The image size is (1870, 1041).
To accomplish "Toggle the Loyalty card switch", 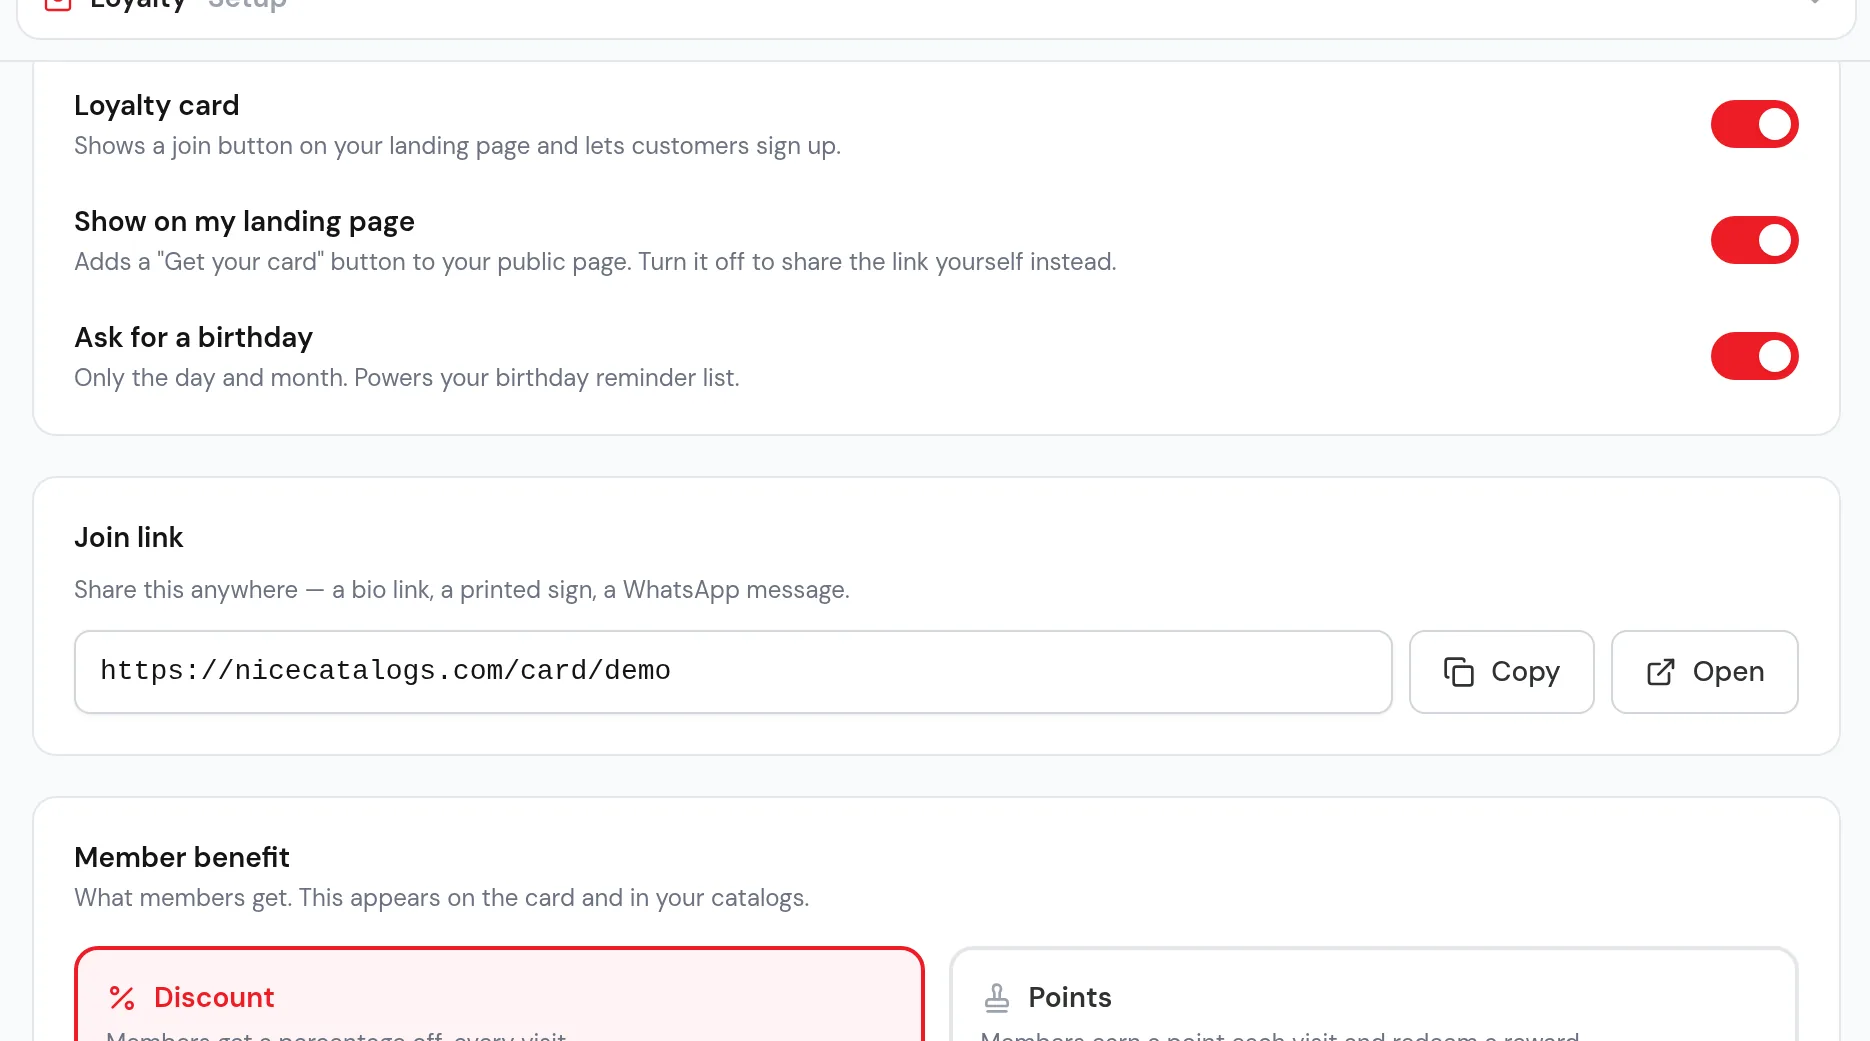I will [1754, 124].
